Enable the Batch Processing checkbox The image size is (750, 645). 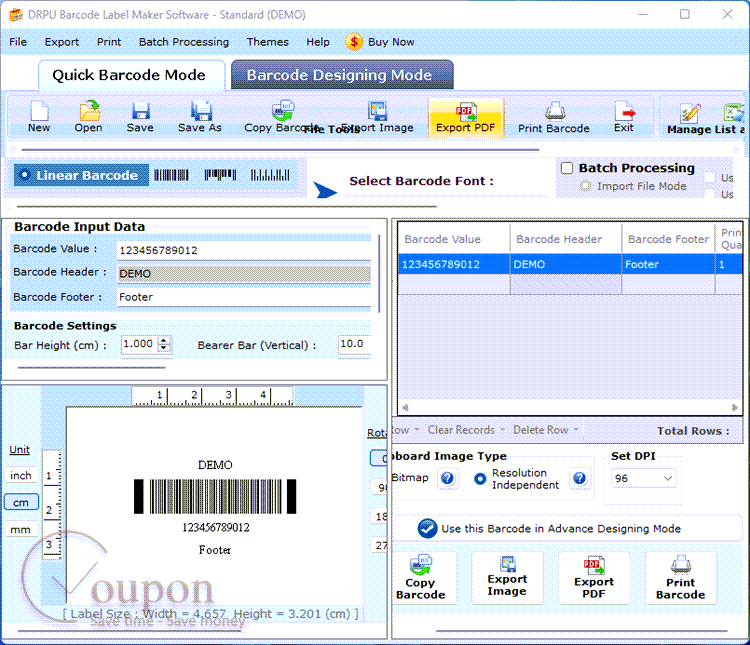point(567,168)
